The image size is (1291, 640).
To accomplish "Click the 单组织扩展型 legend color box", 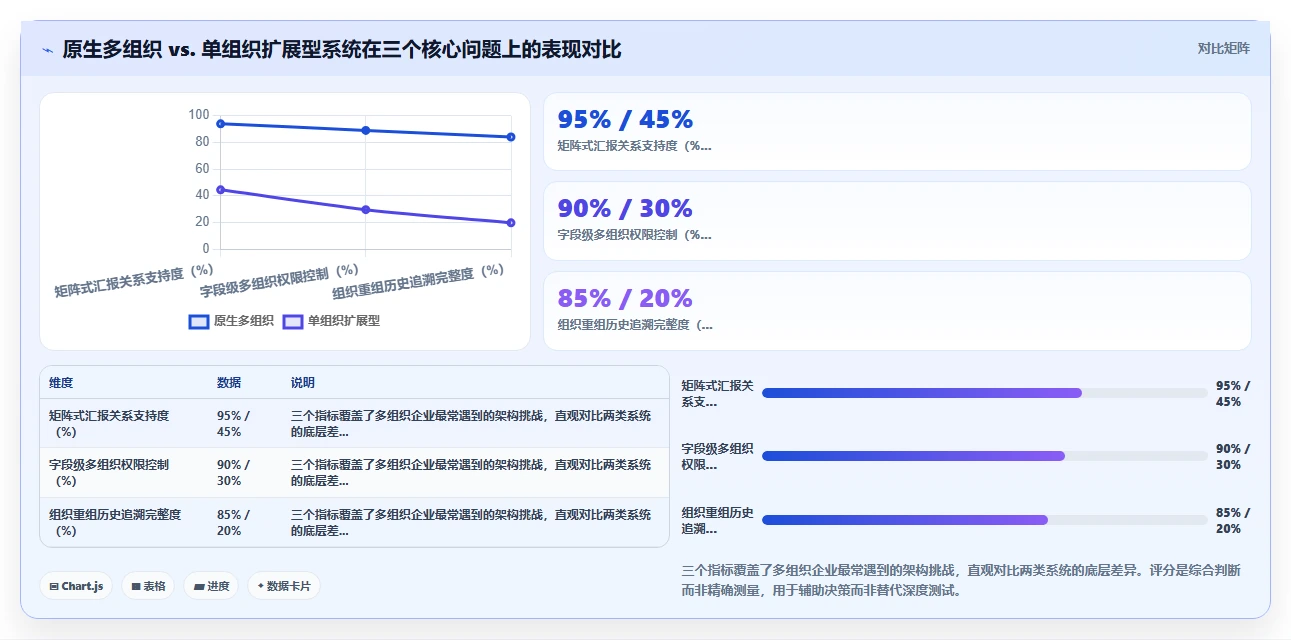I will 293,322.
